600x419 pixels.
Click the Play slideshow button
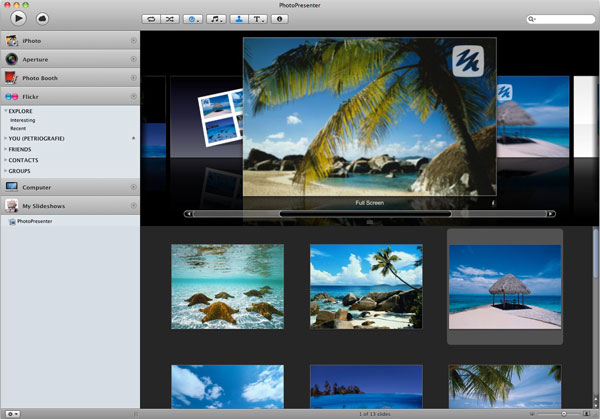(x=19, y=18)
